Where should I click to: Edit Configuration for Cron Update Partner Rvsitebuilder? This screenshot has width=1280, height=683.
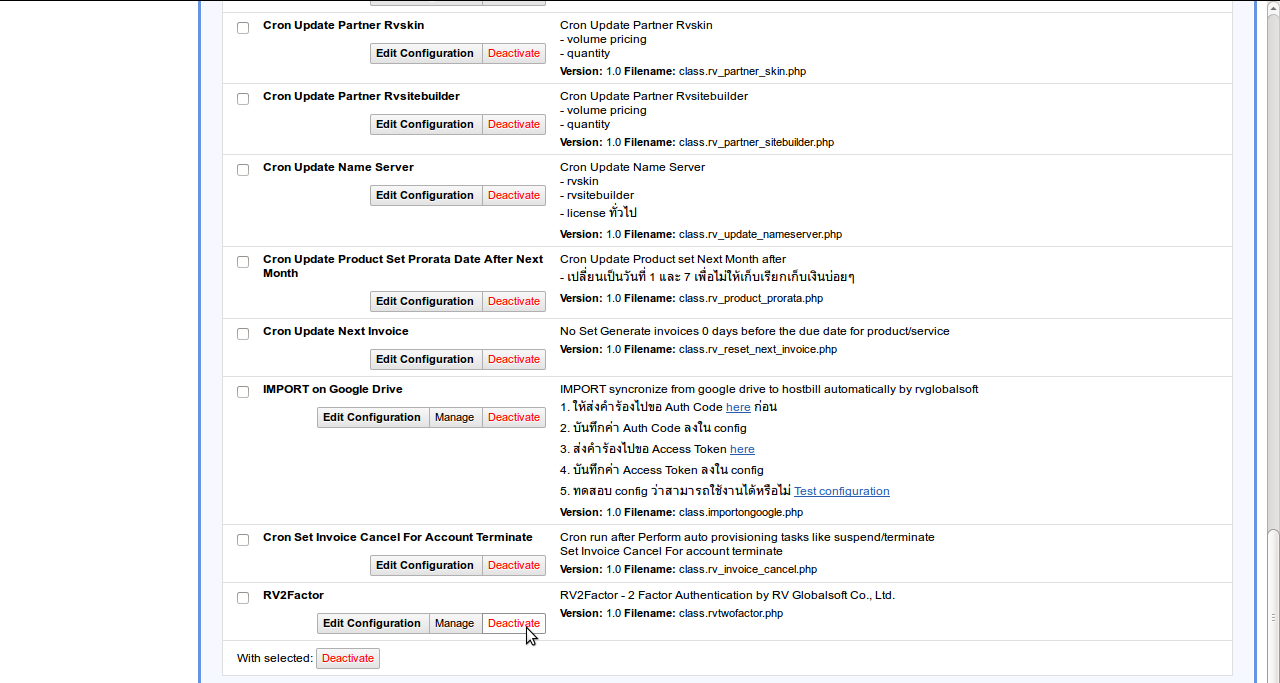tap(425, 125)
